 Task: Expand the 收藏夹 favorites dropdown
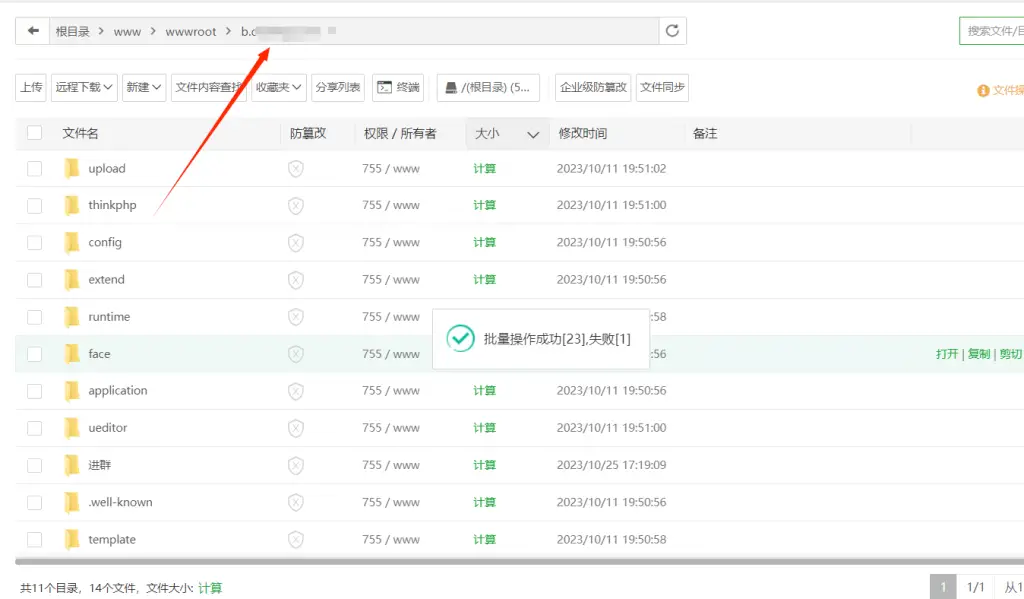click(278, 88)
